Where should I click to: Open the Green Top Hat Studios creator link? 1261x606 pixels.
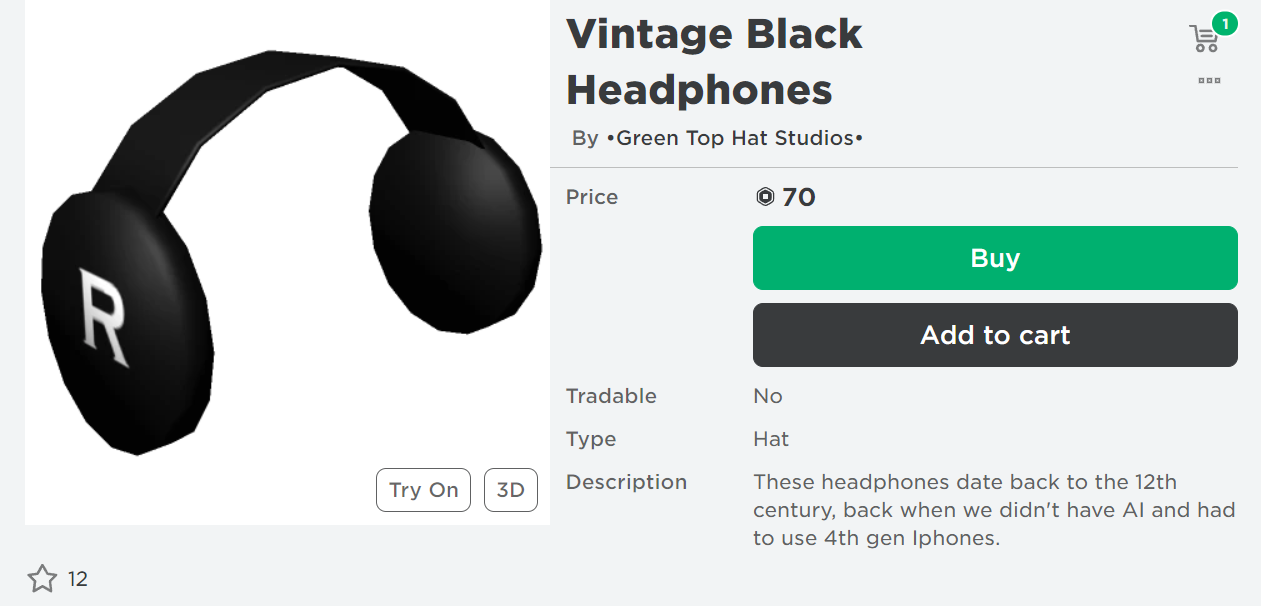pyautogui.click(x=734, y=138)
